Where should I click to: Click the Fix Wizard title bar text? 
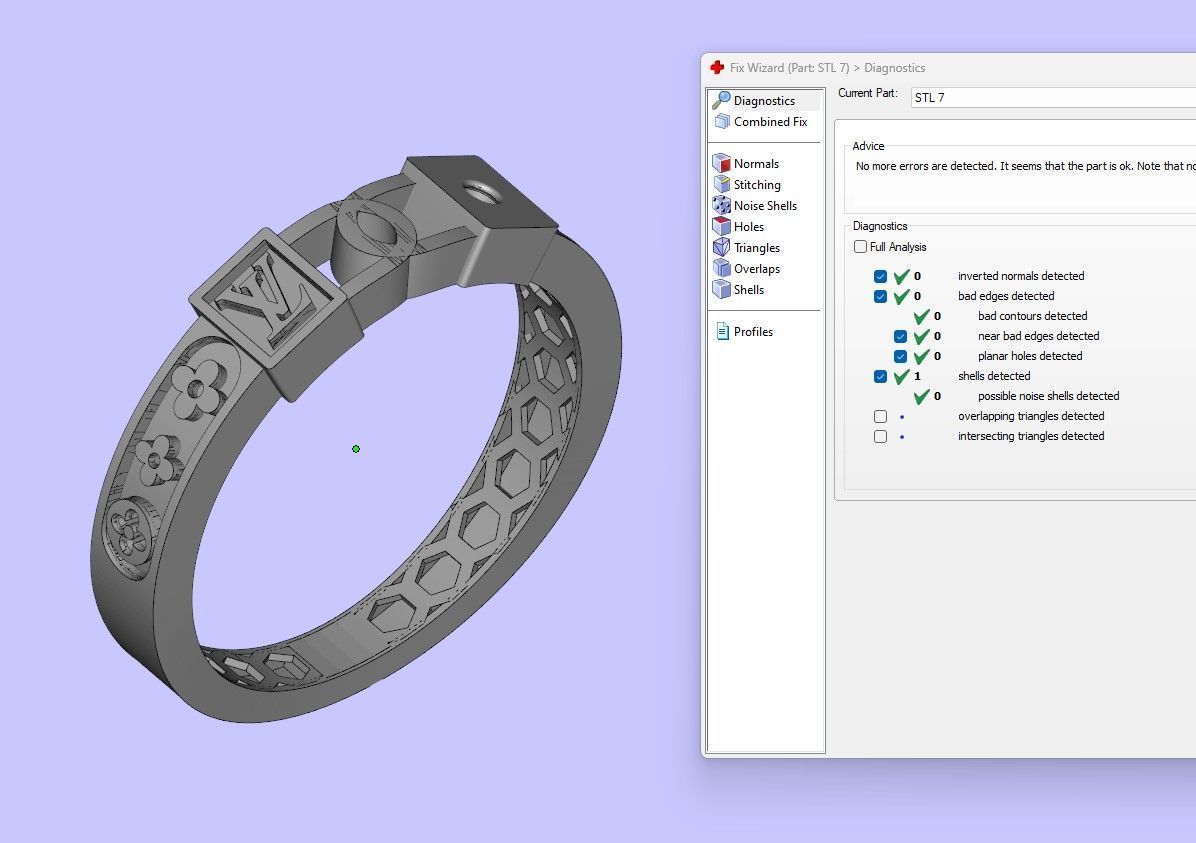[827, 68]
